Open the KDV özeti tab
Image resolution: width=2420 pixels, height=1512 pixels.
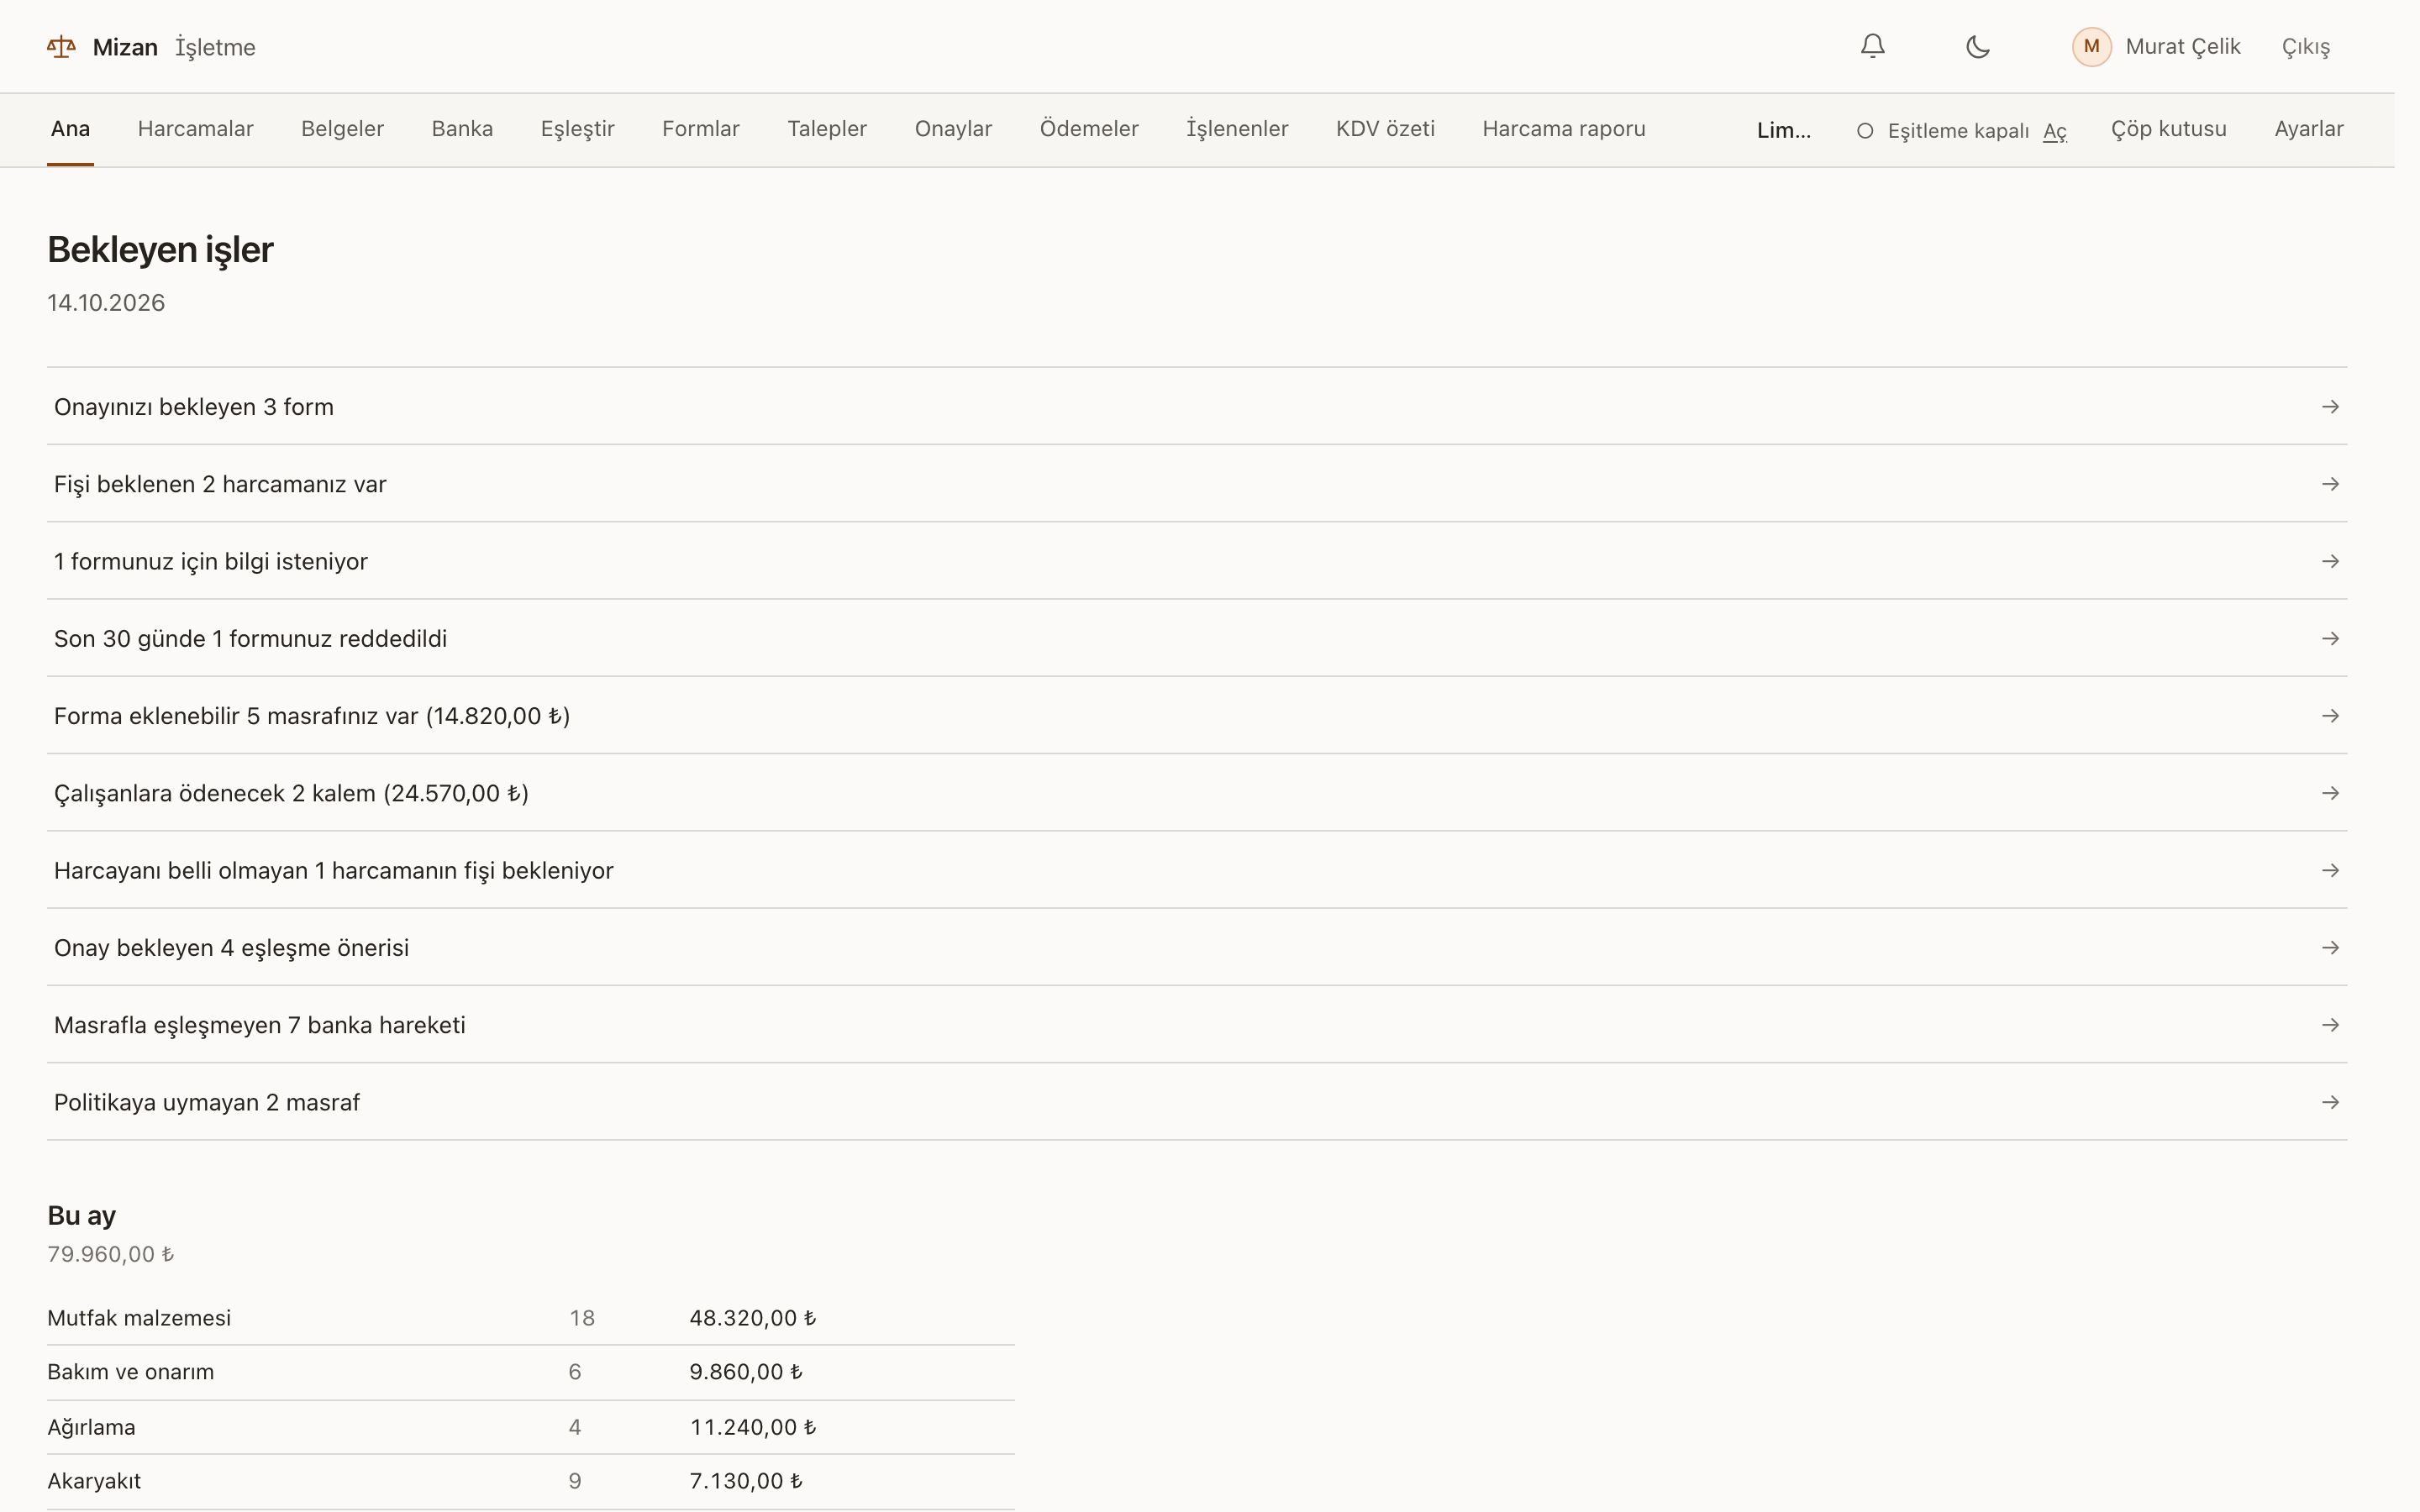[x=1385, y=129]
